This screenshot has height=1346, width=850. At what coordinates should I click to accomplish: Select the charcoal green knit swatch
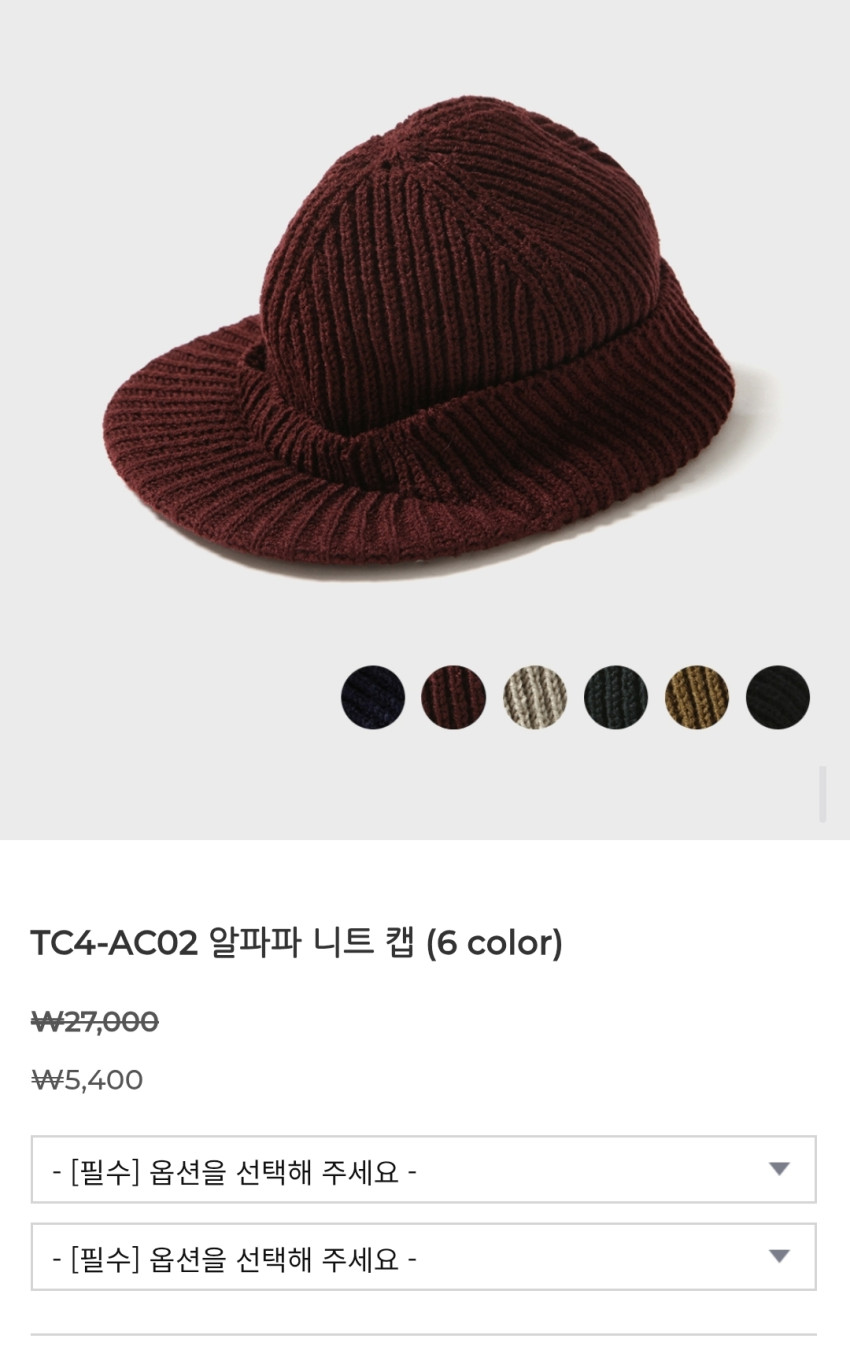pyautogui.click(x=616, y=697)
